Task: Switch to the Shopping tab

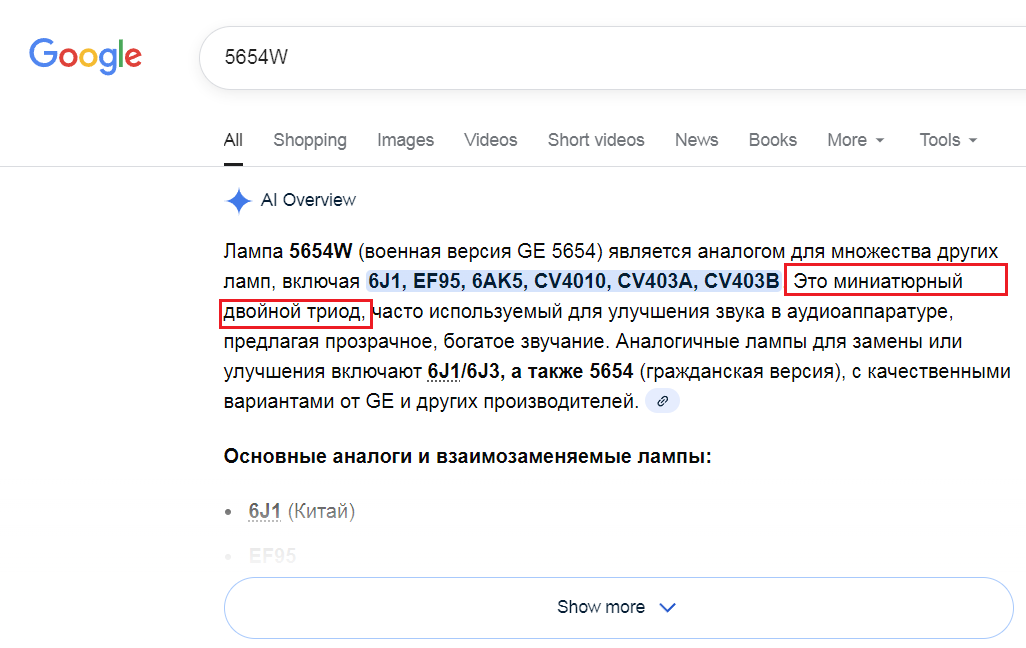Action: point(310,140)
